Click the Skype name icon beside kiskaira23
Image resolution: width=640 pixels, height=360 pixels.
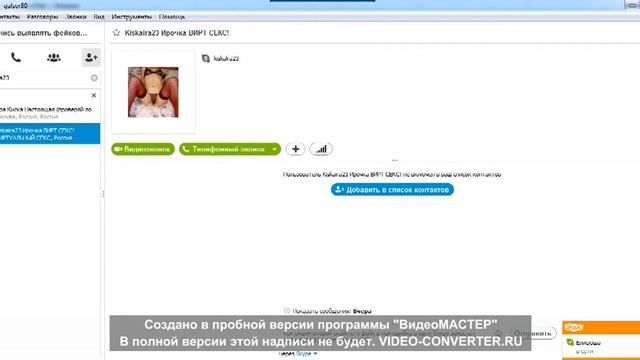tap(206, 59)
